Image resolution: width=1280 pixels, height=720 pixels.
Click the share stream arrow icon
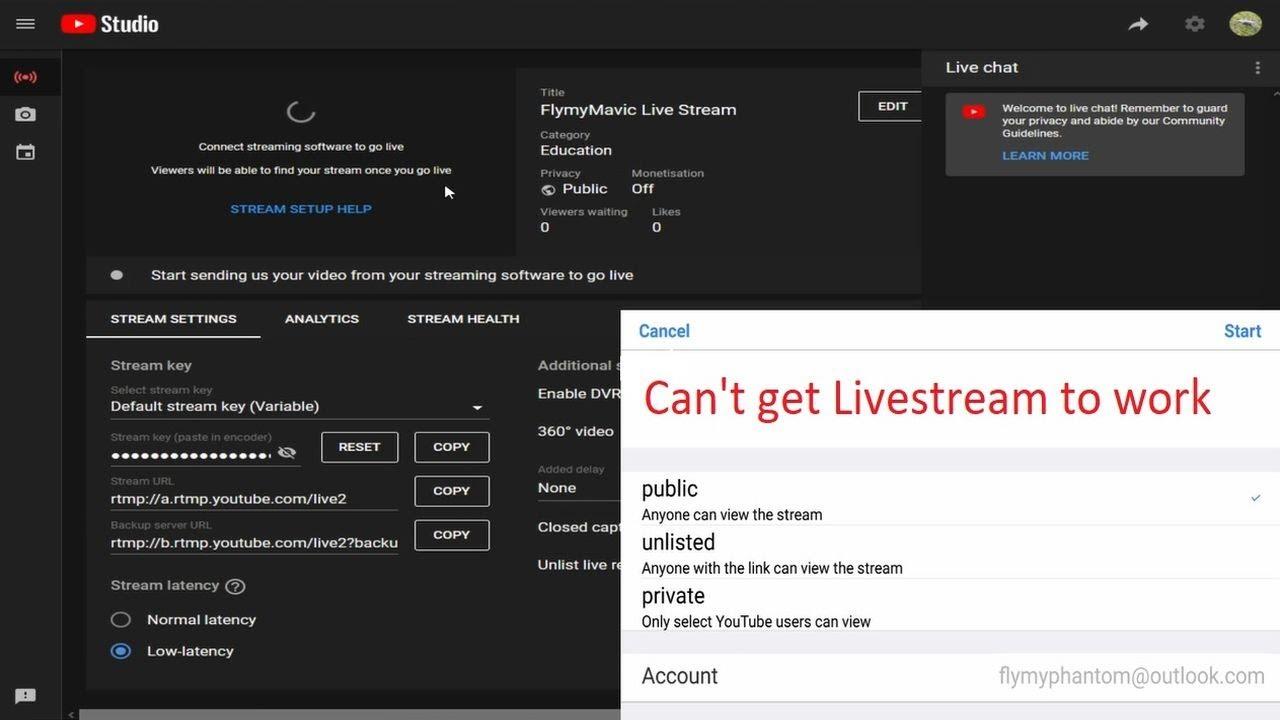[1138, 23]
